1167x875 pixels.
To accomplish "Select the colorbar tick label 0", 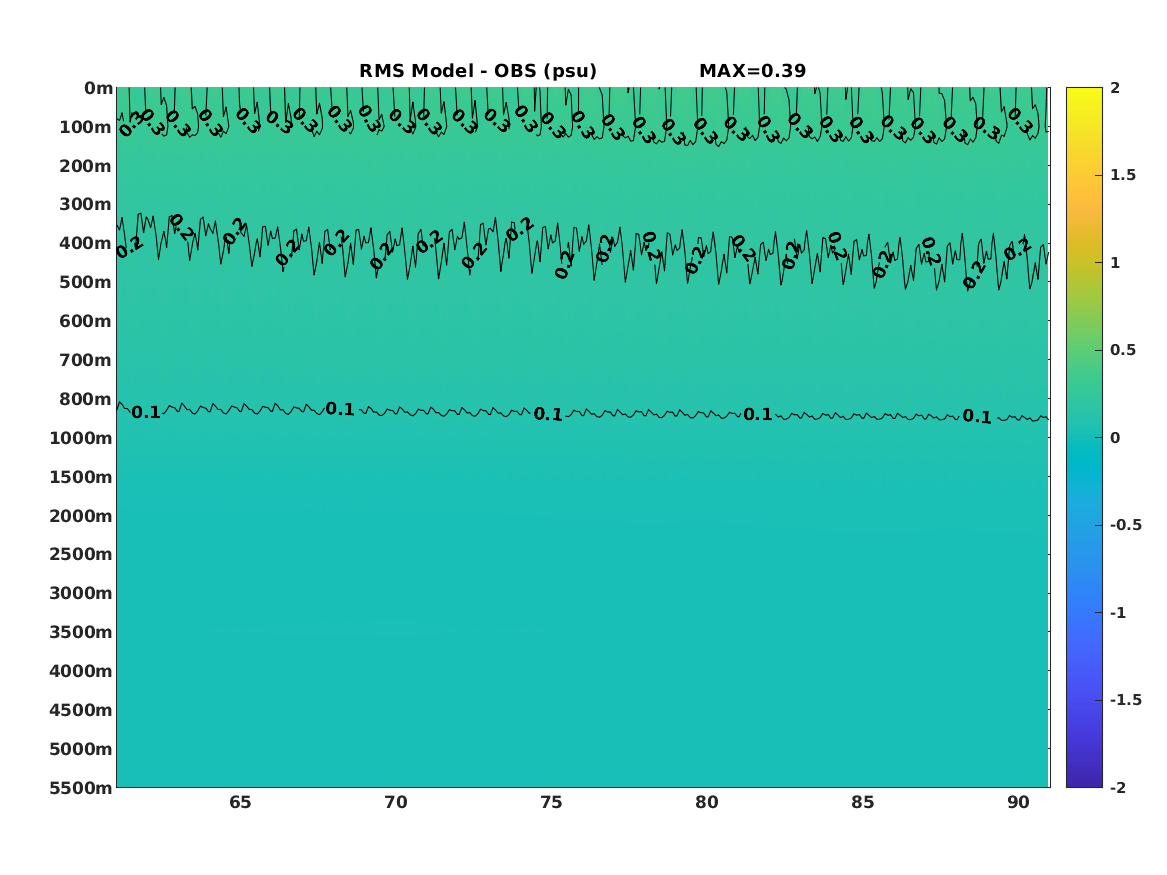I will tap(1115, 438).
